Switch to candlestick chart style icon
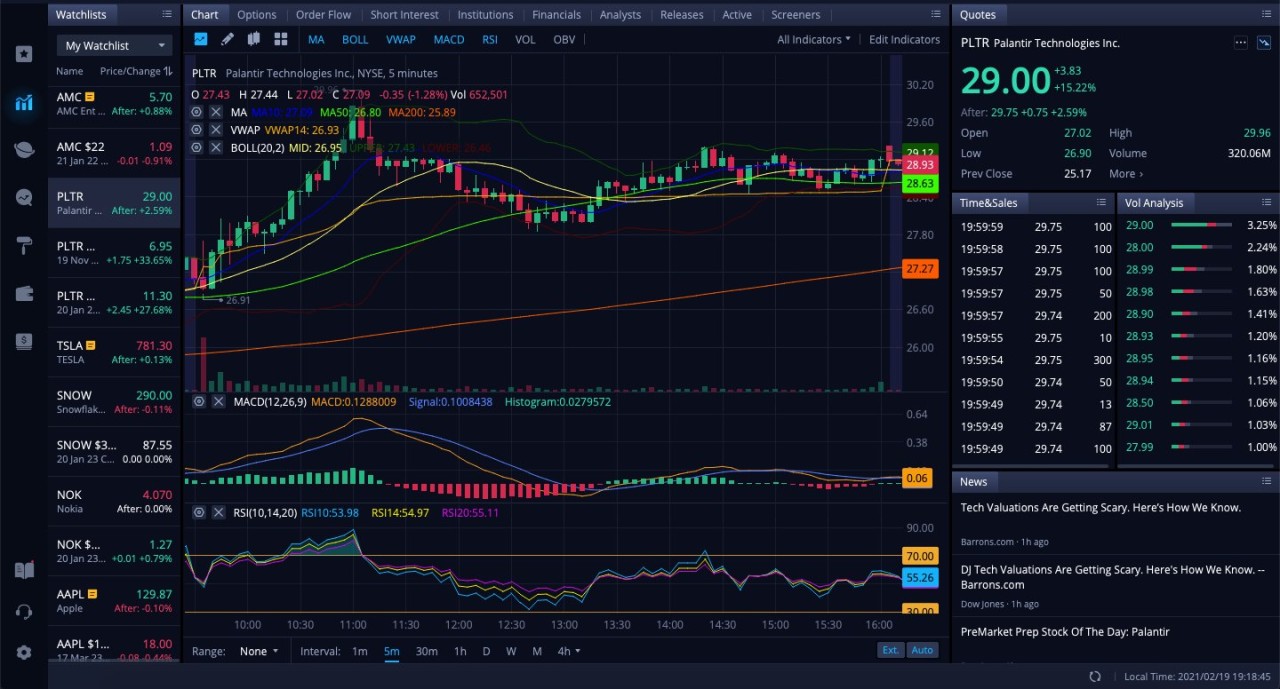1280x689 pixels. click(254, 39)
